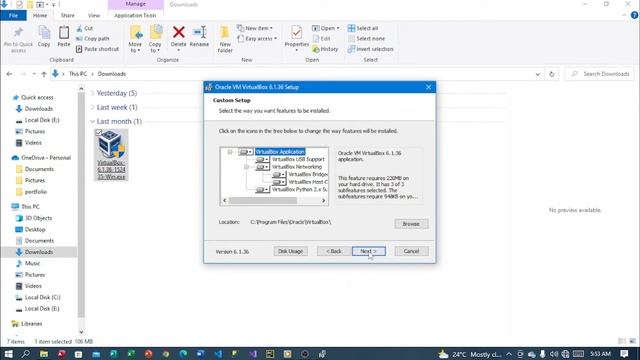Open address bar history dropdown
The image size is (640, 360).
coord(538,74)
